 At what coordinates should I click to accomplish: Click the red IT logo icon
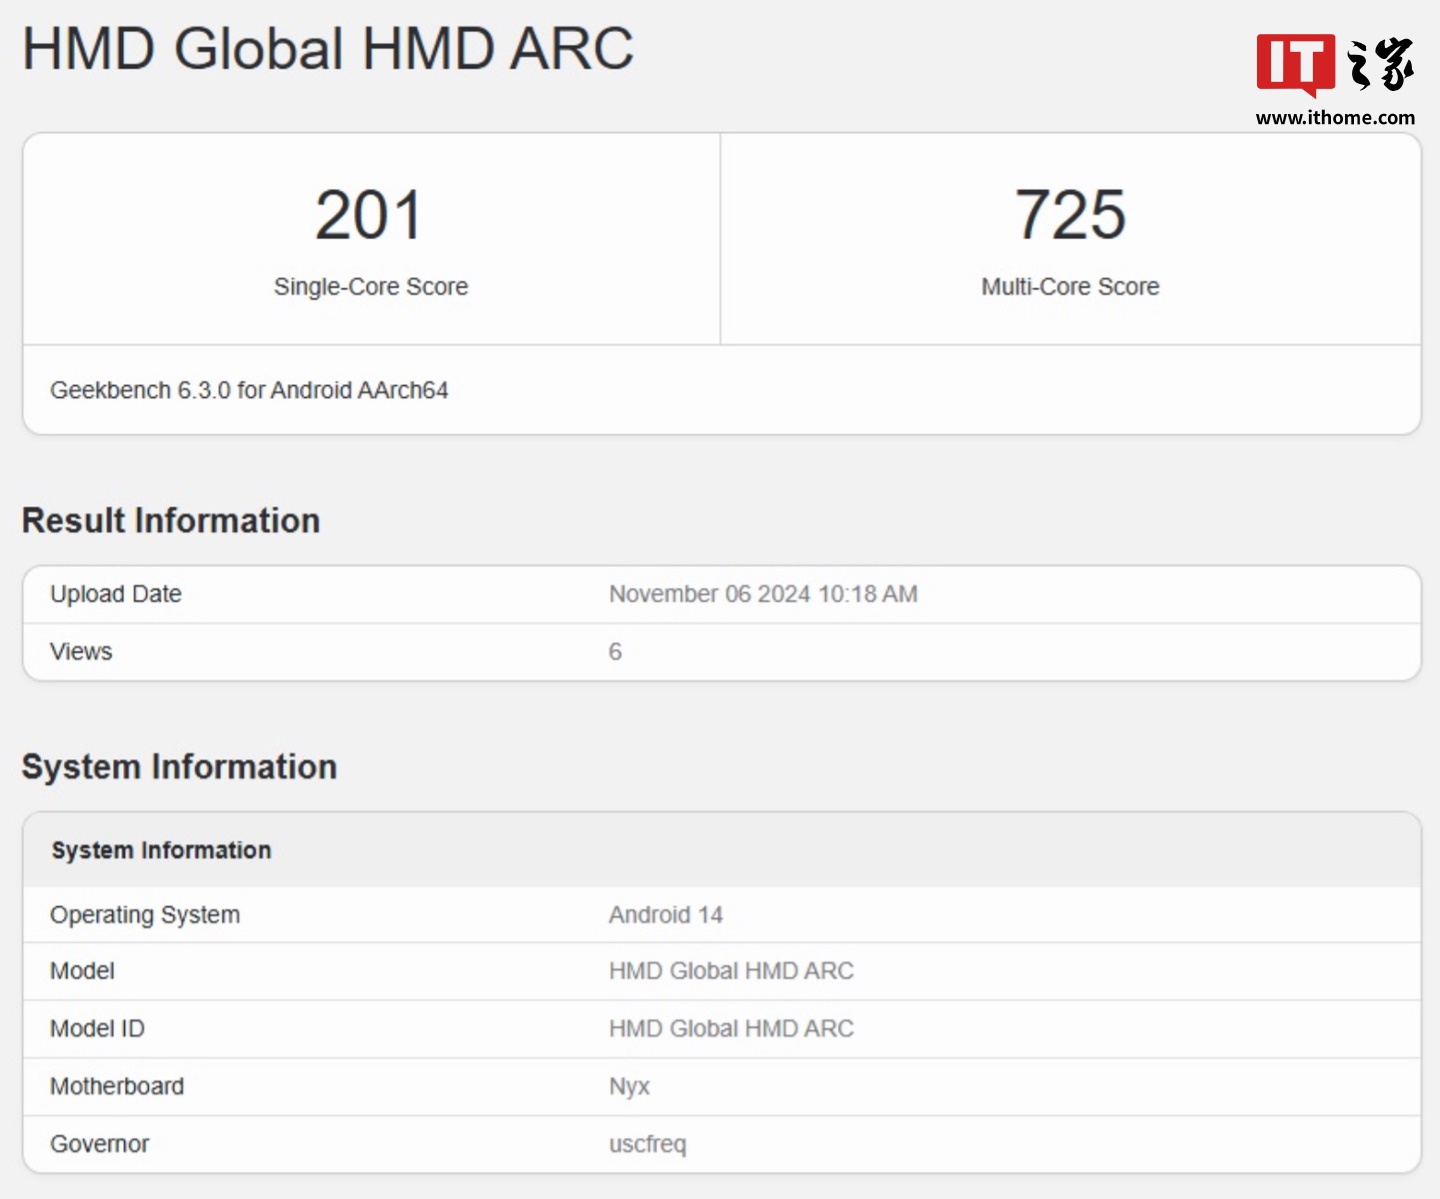(x=1295, y=65)
